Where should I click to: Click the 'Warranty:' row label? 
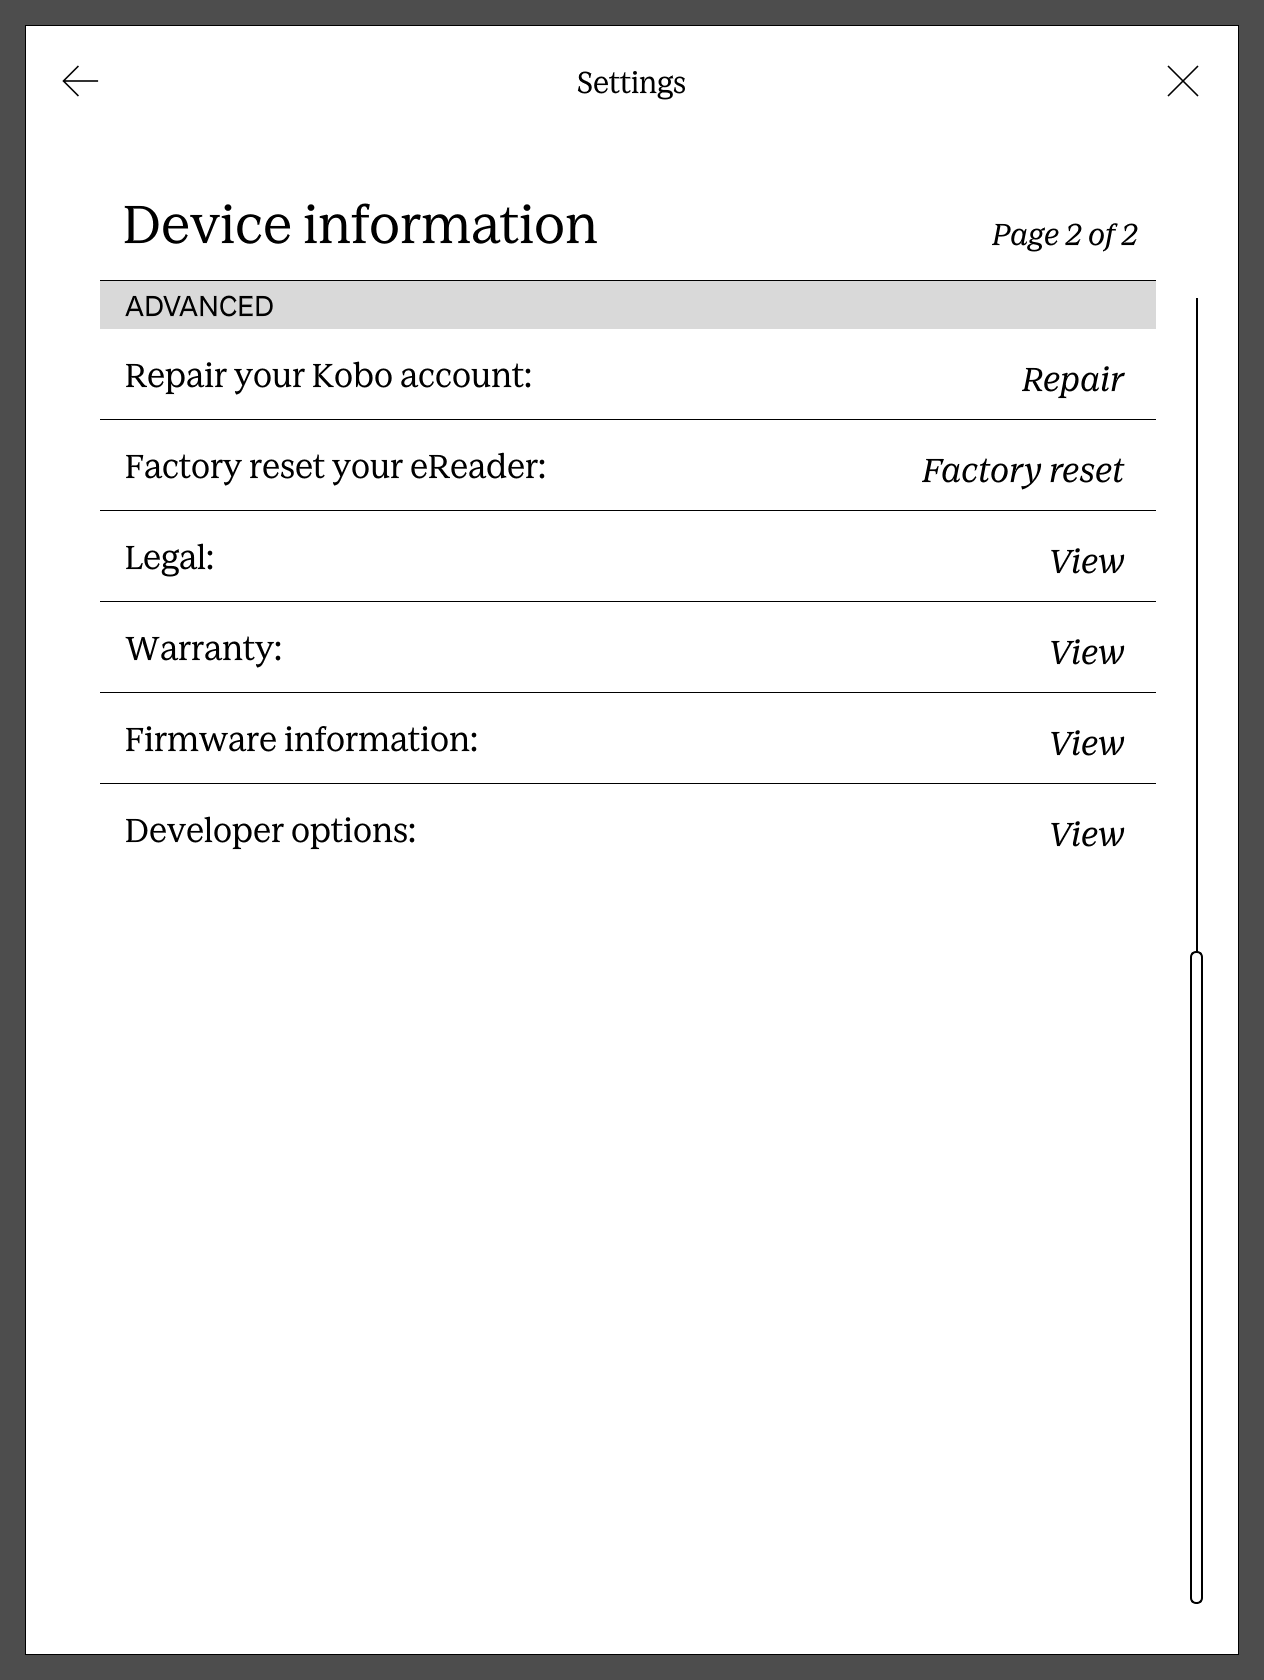coord(203,649)
